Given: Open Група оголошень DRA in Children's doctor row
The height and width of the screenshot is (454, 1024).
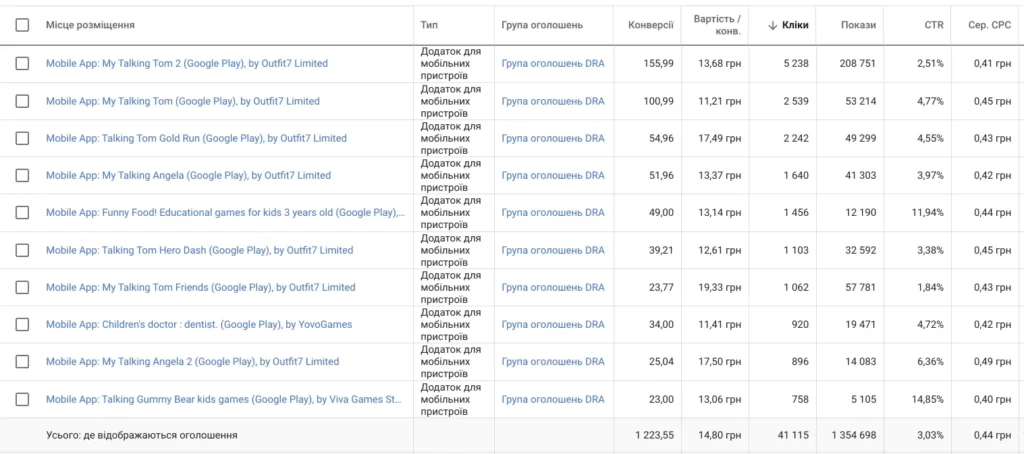Looking at the screenshot, I should [553, 325].
